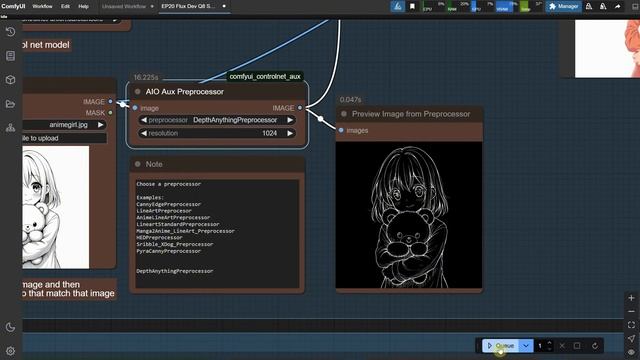
Task: Increase resolution with right arrow
Action: [290, 133]
